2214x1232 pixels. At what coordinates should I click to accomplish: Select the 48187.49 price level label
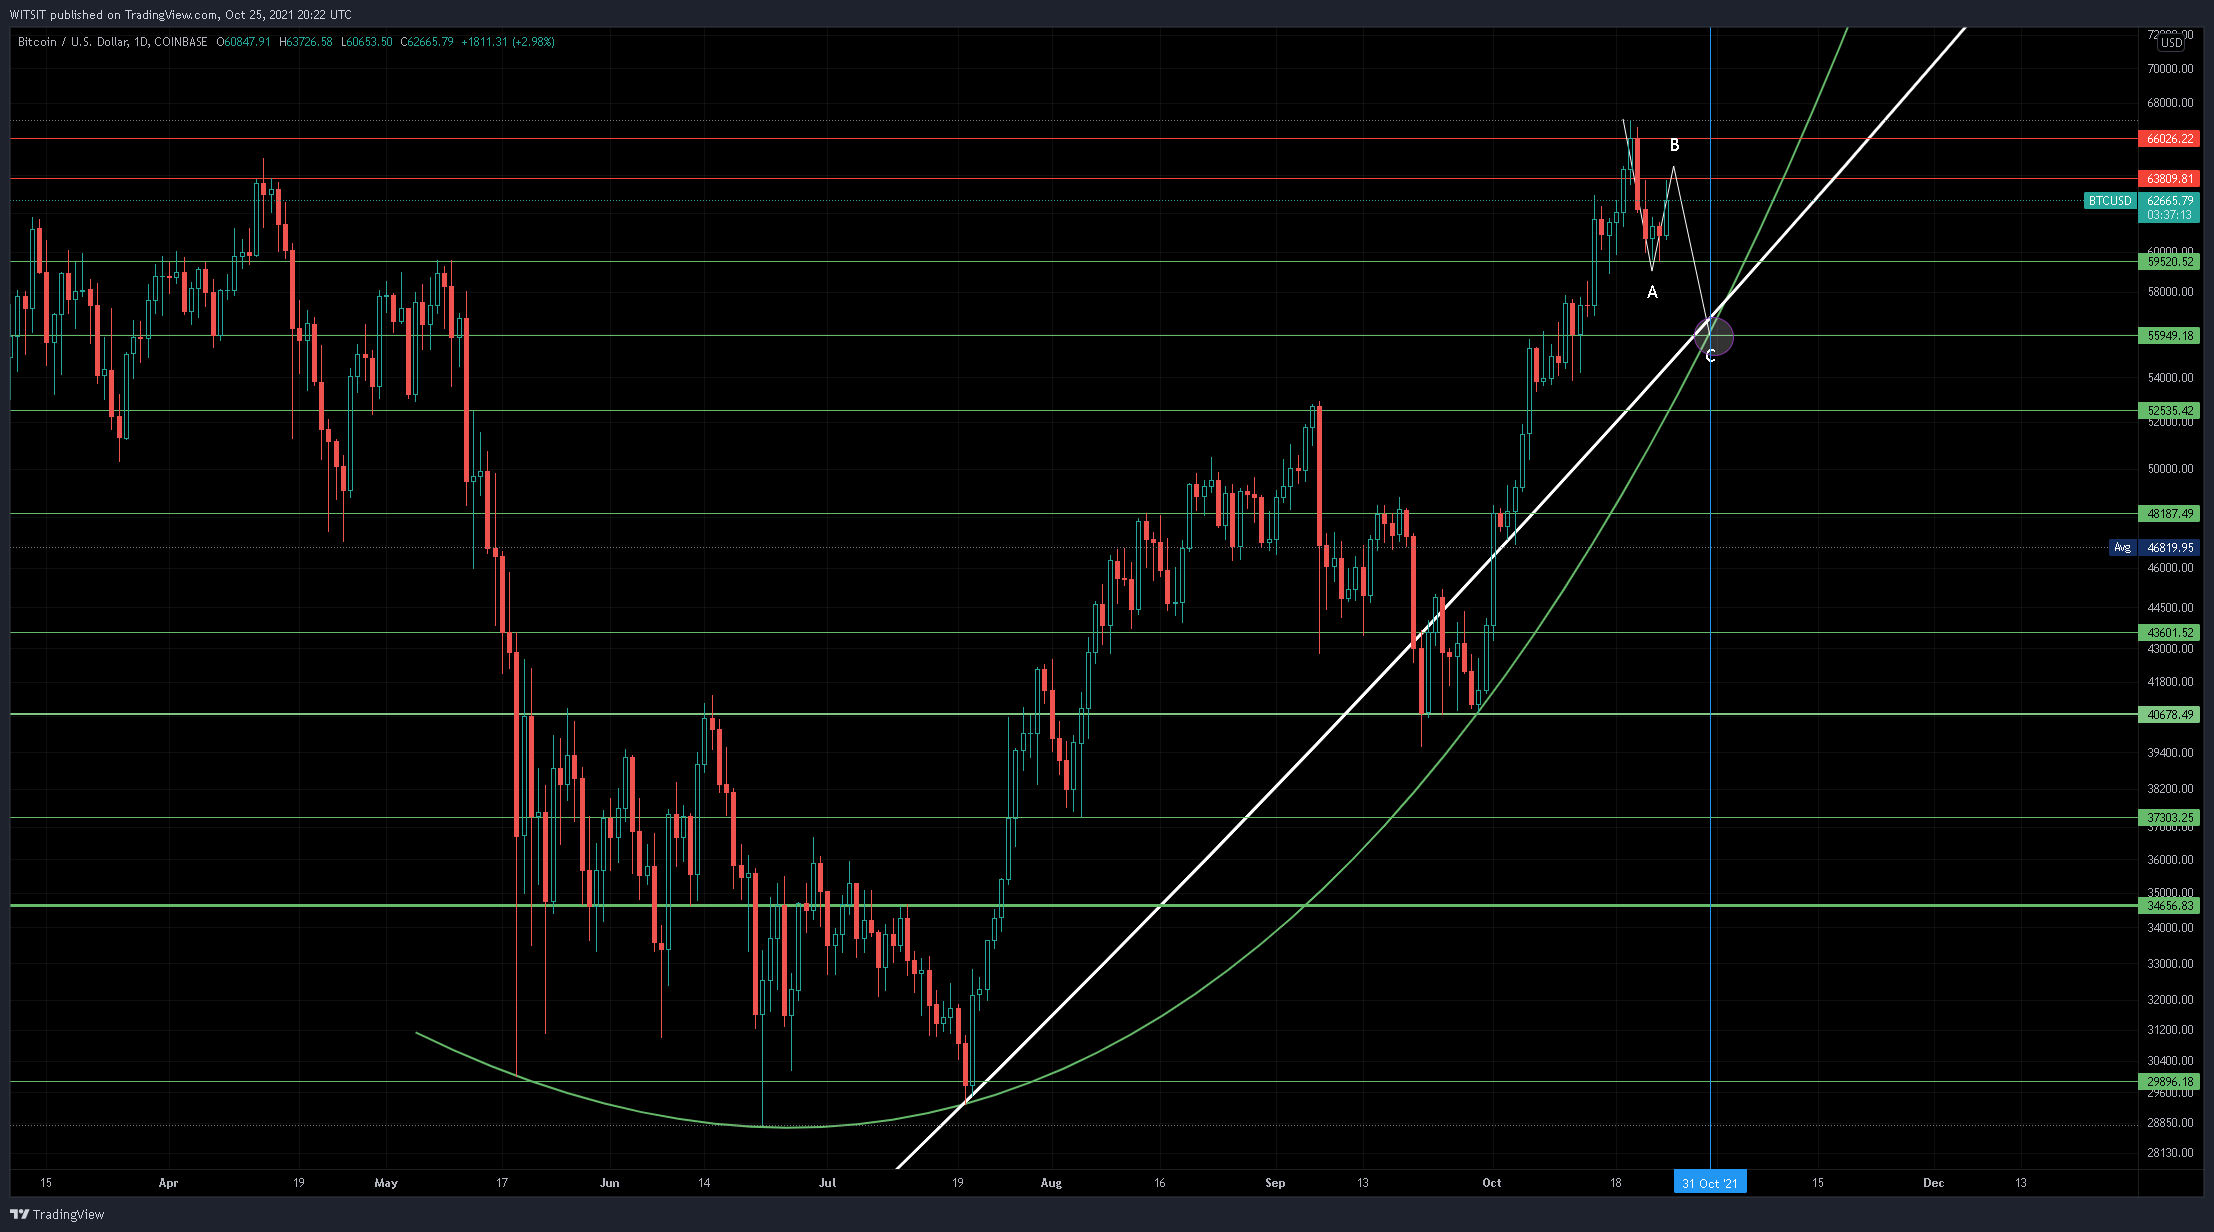tap(2170, 514)
